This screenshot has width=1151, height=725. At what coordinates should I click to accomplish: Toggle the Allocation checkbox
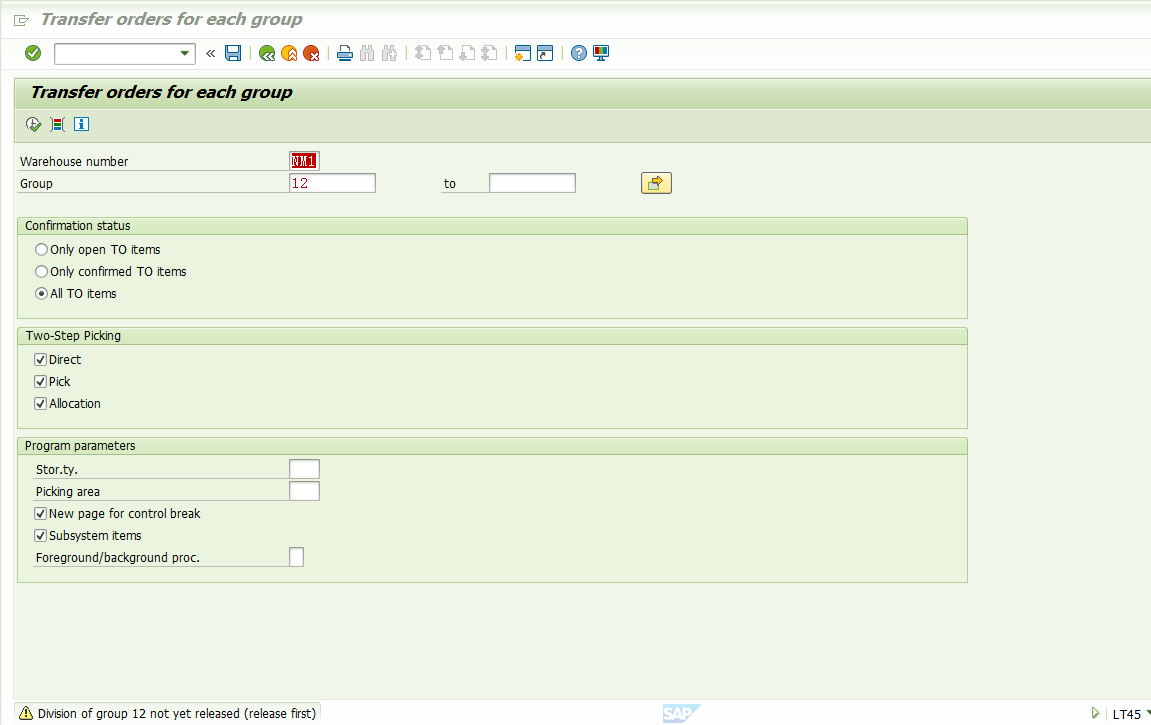[x=40, y=404]
